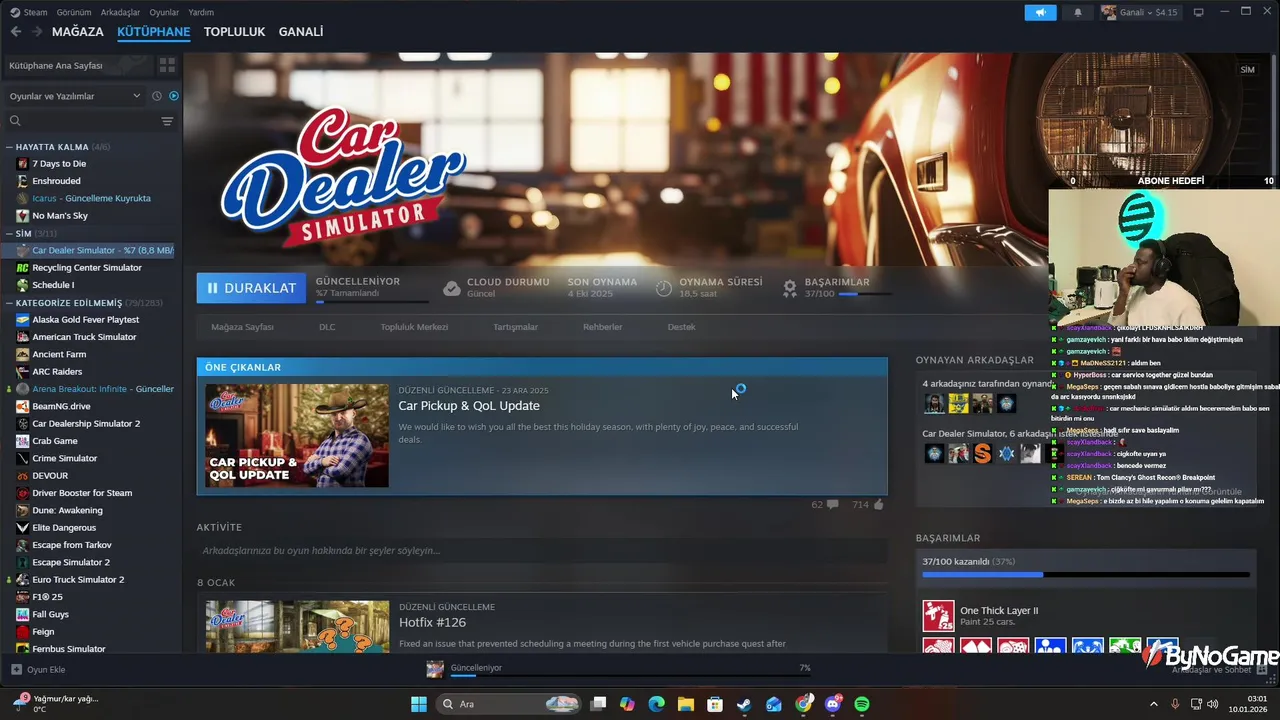The height and width of the screenshot is (720, 1280).
Task: Open Steam from the taskbar
Action: 744,704
